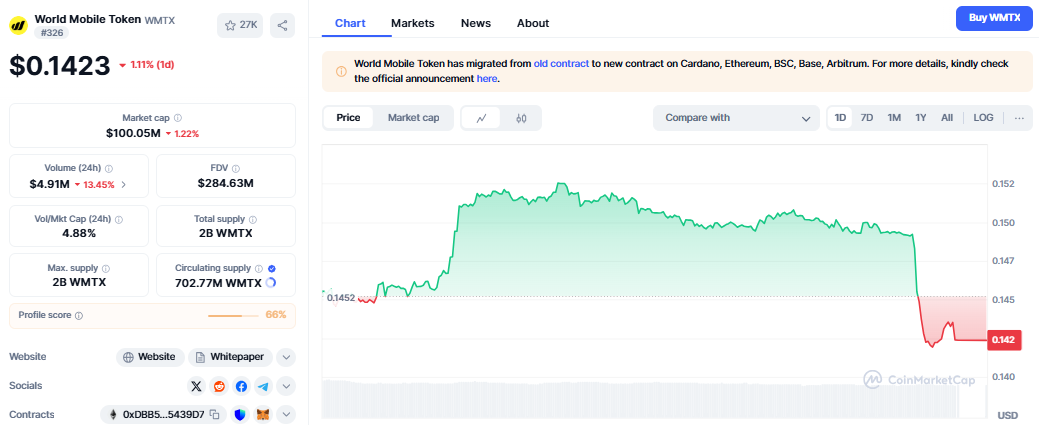This screenshot has height=425, width=1039.
Task: Toggle LOG scale on chart
Action: 983,118
